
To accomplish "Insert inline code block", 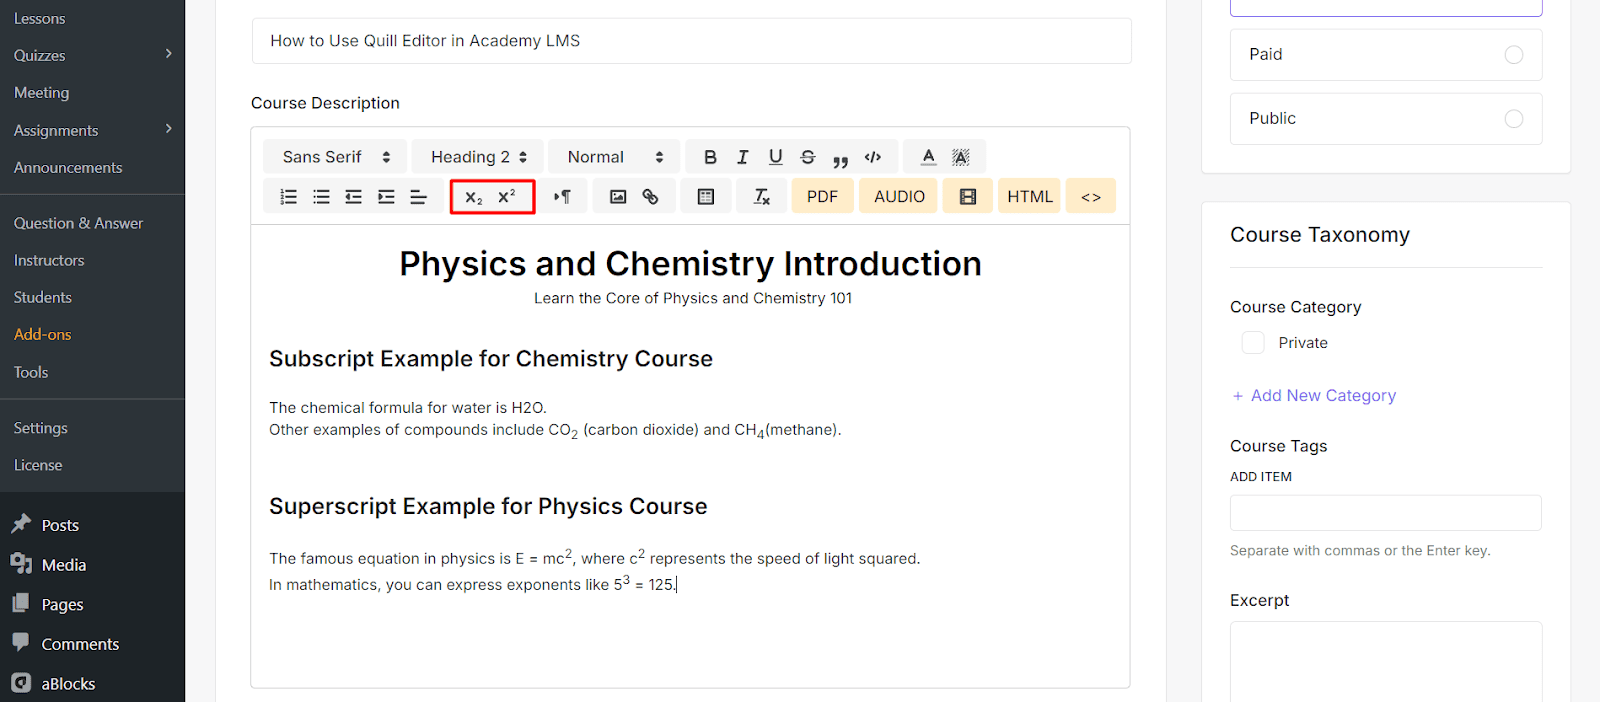I will coord(873,157).
